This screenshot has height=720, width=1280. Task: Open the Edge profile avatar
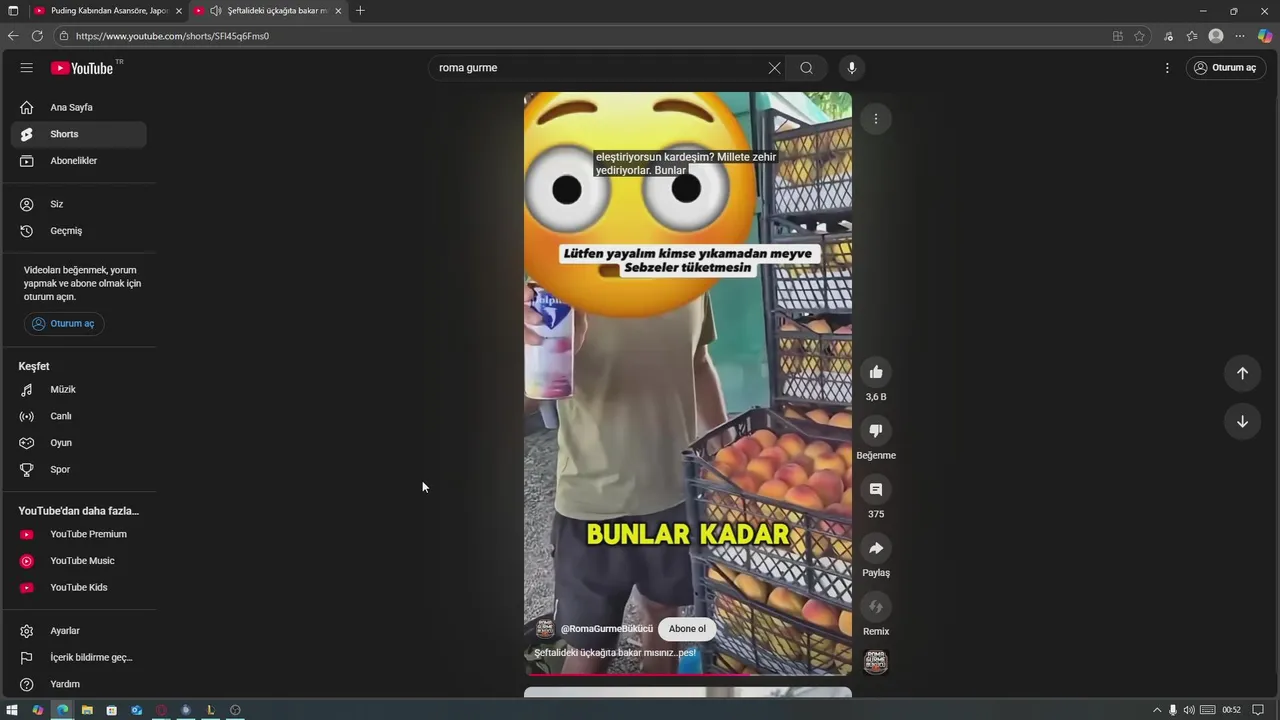click(x=1216, y=36)
